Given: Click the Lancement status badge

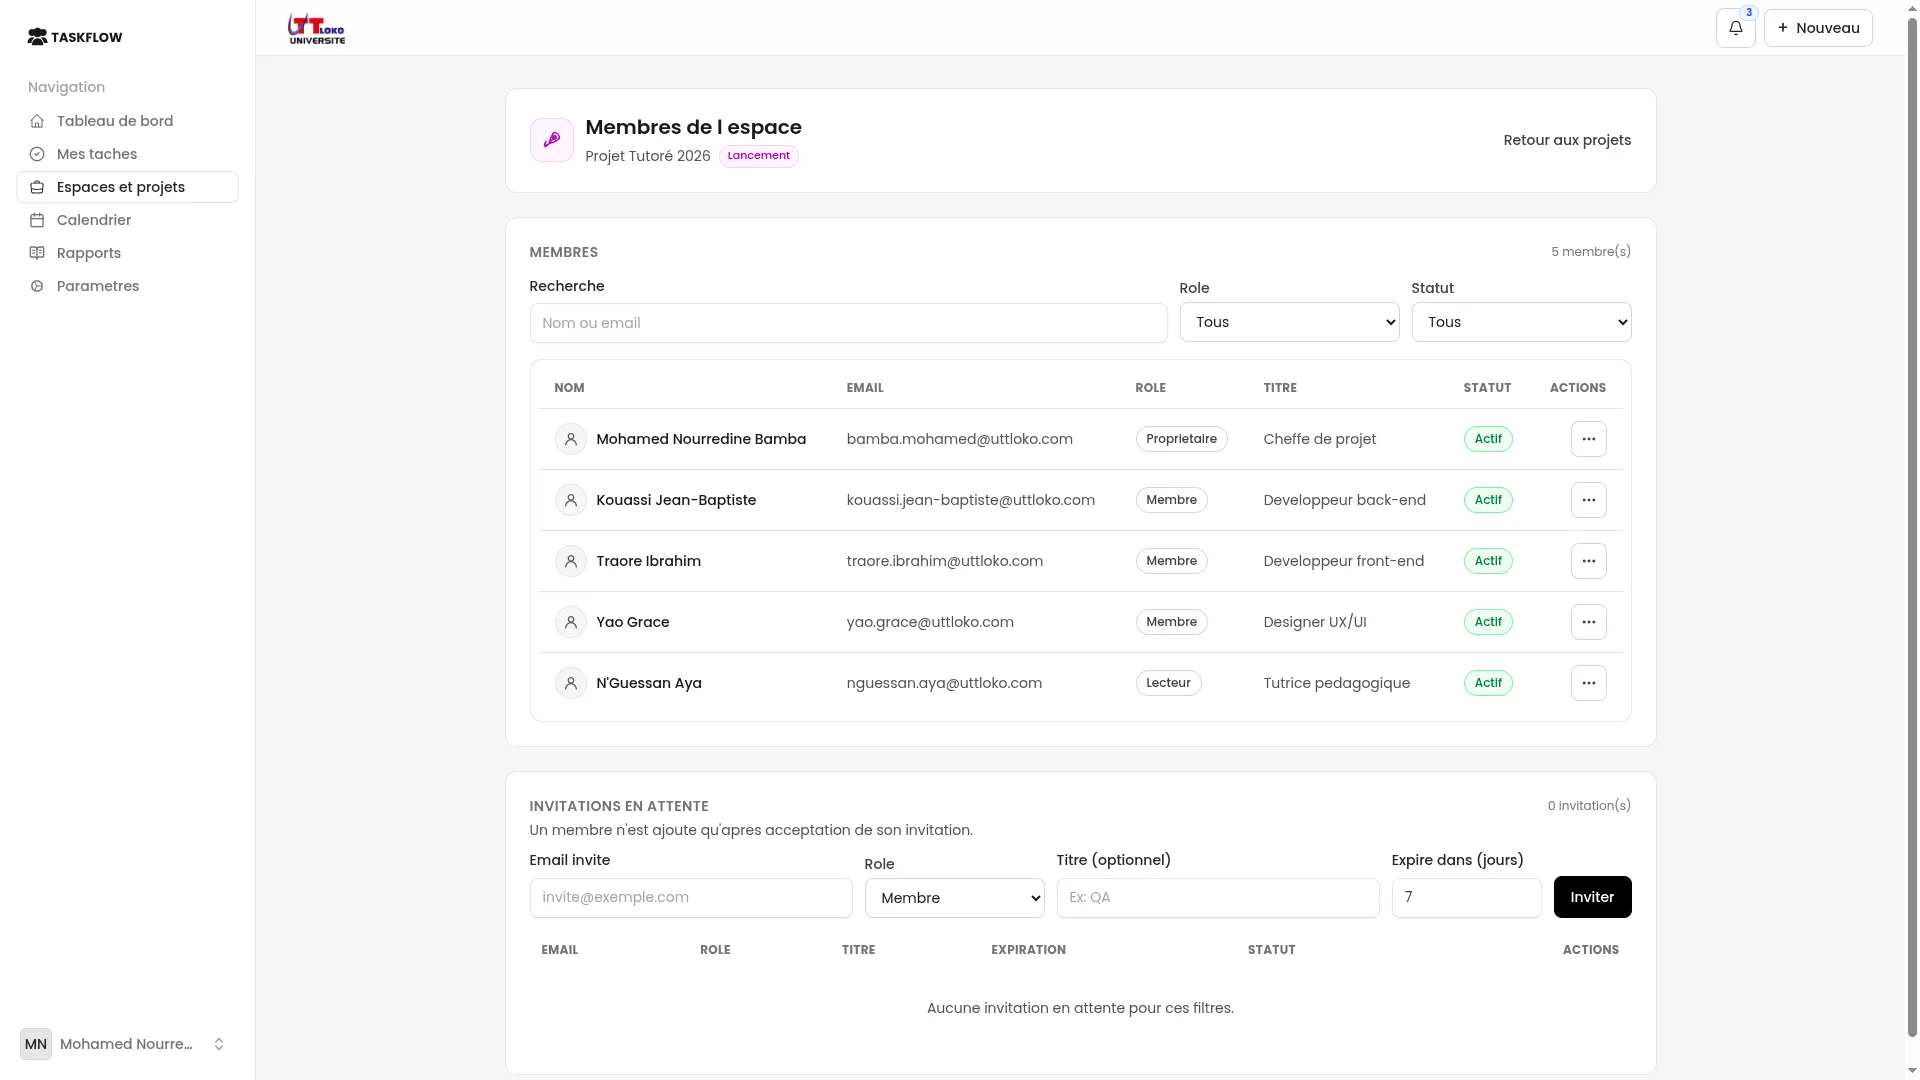Looking at the screenshot, I should [758, 156].
